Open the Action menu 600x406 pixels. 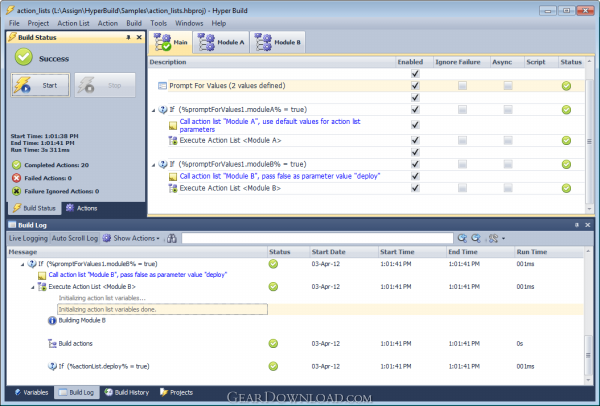[108, 23]
